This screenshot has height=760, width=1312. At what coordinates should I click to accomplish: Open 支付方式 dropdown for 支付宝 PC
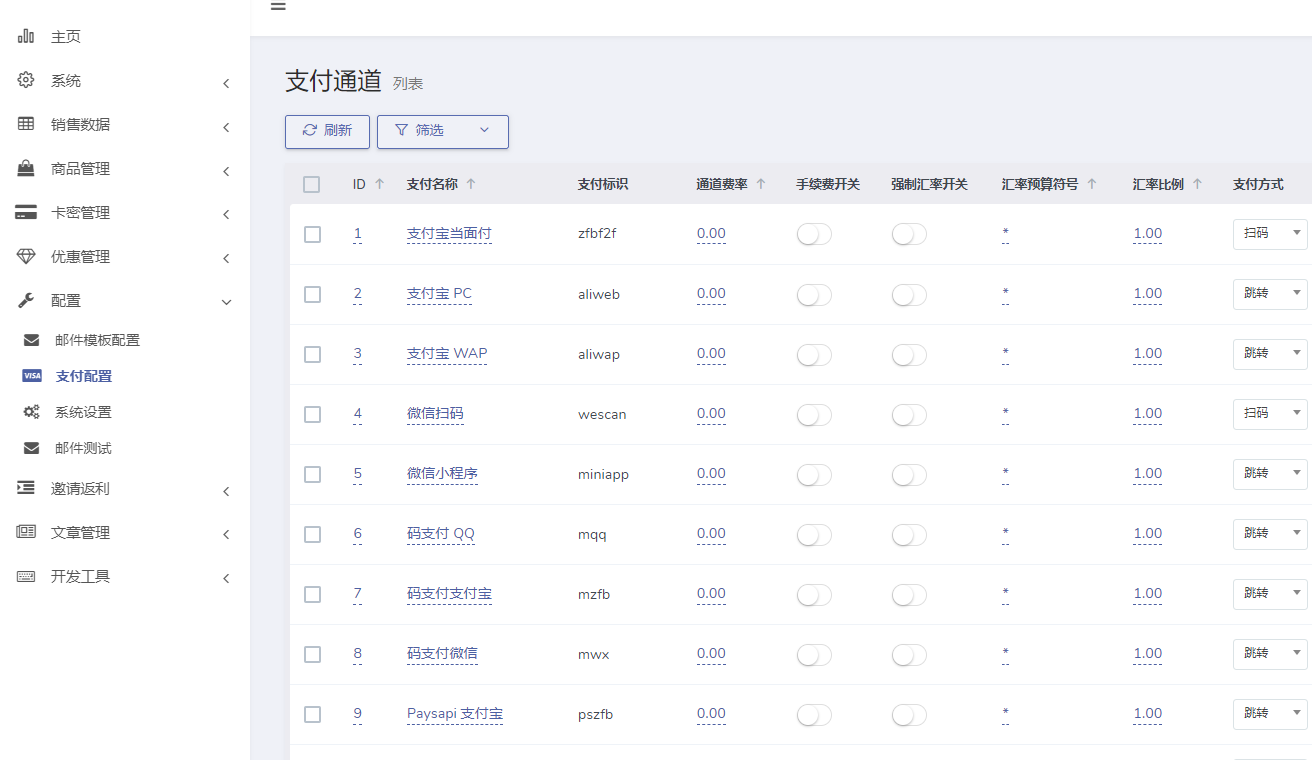click(1269, 294)
